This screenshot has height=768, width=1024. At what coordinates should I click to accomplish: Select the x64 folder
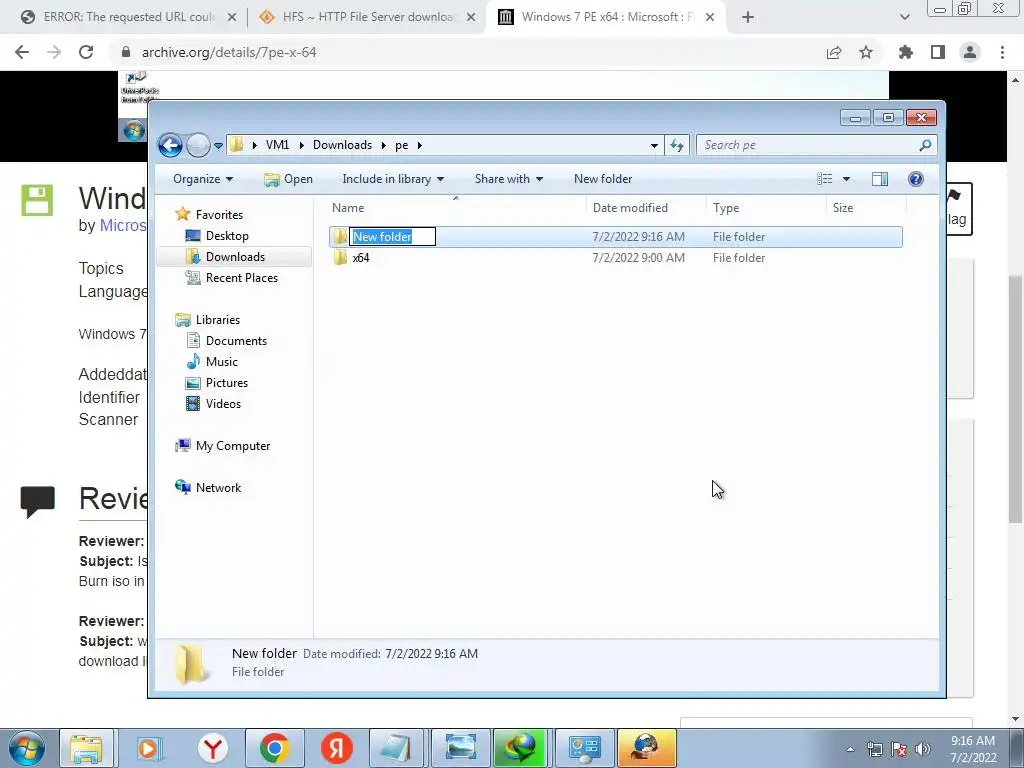tap(615, 258)
